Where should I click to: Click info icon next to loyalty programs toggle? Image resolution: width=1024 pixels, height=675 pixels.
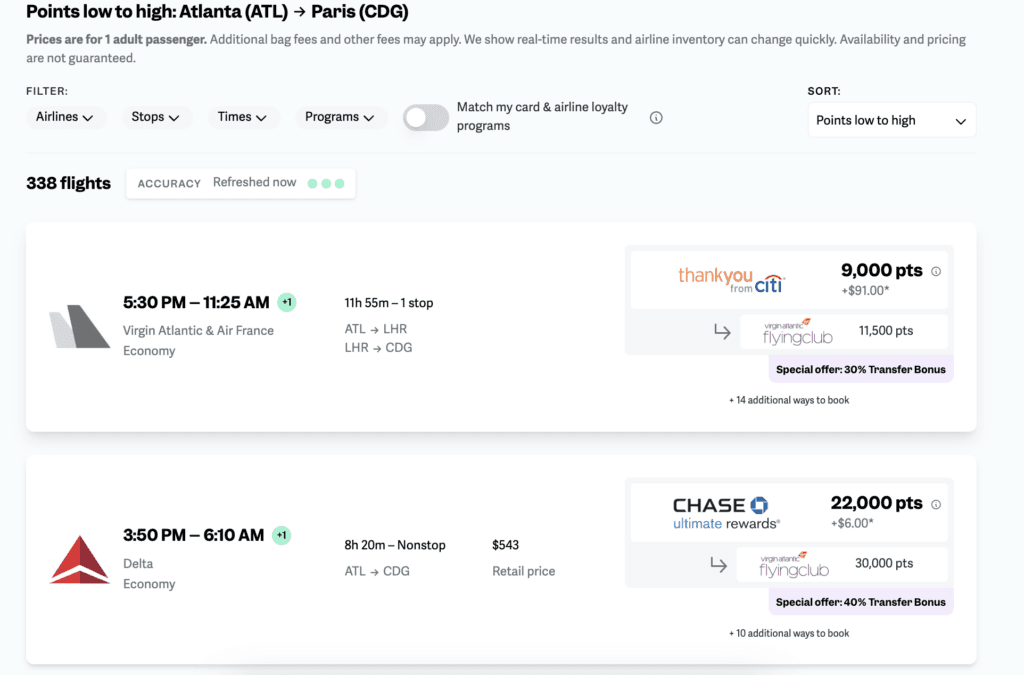click(656, 117)
